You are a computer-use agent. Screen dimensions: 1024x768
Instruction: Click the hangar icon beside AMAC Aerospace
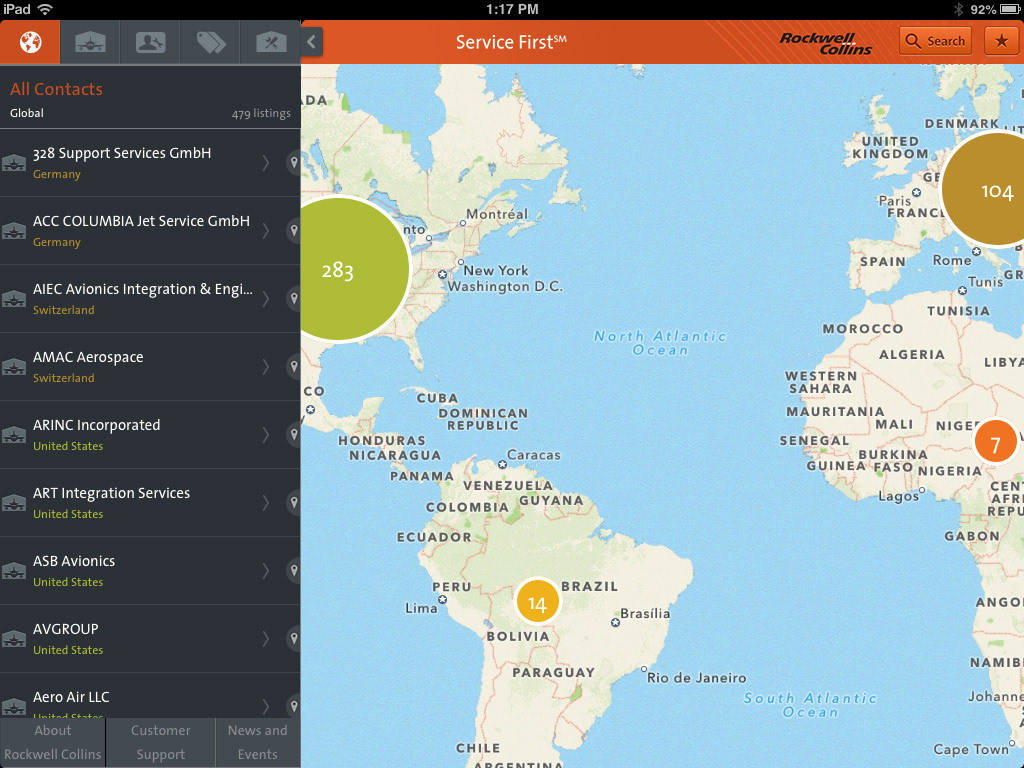(14, 367)
